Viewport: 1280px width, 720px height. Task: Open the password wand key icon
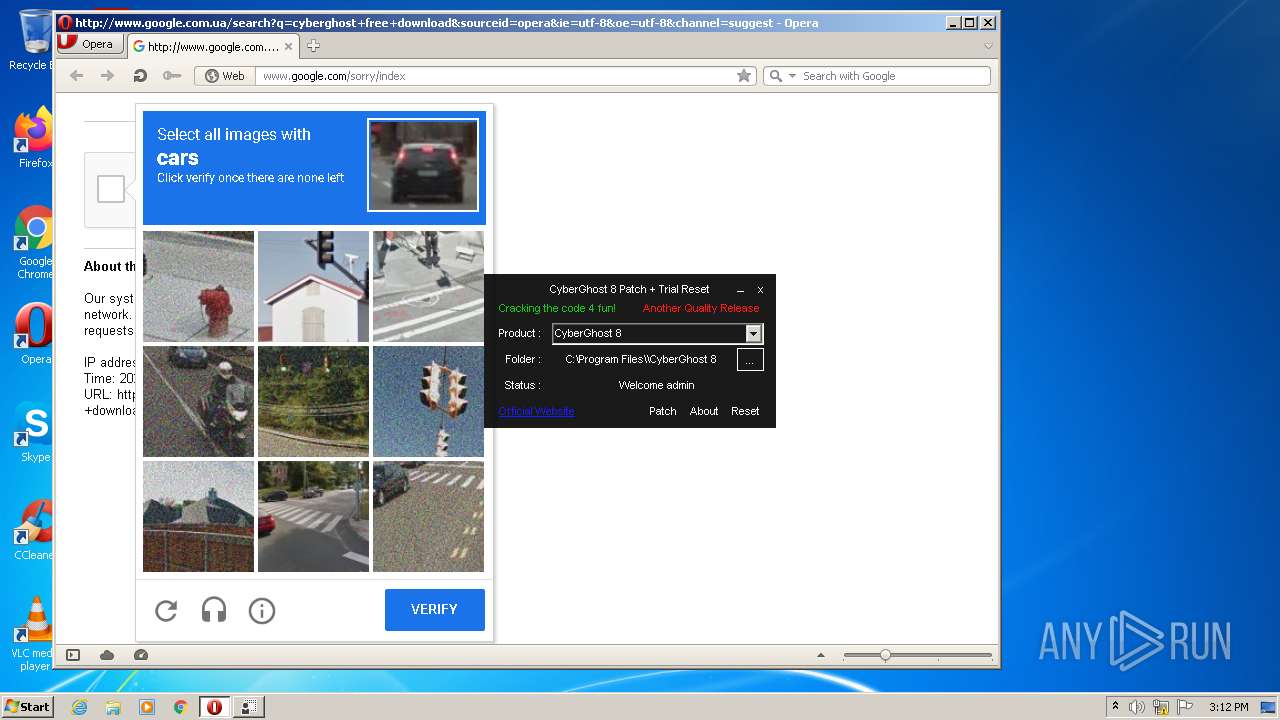point(172,76)
